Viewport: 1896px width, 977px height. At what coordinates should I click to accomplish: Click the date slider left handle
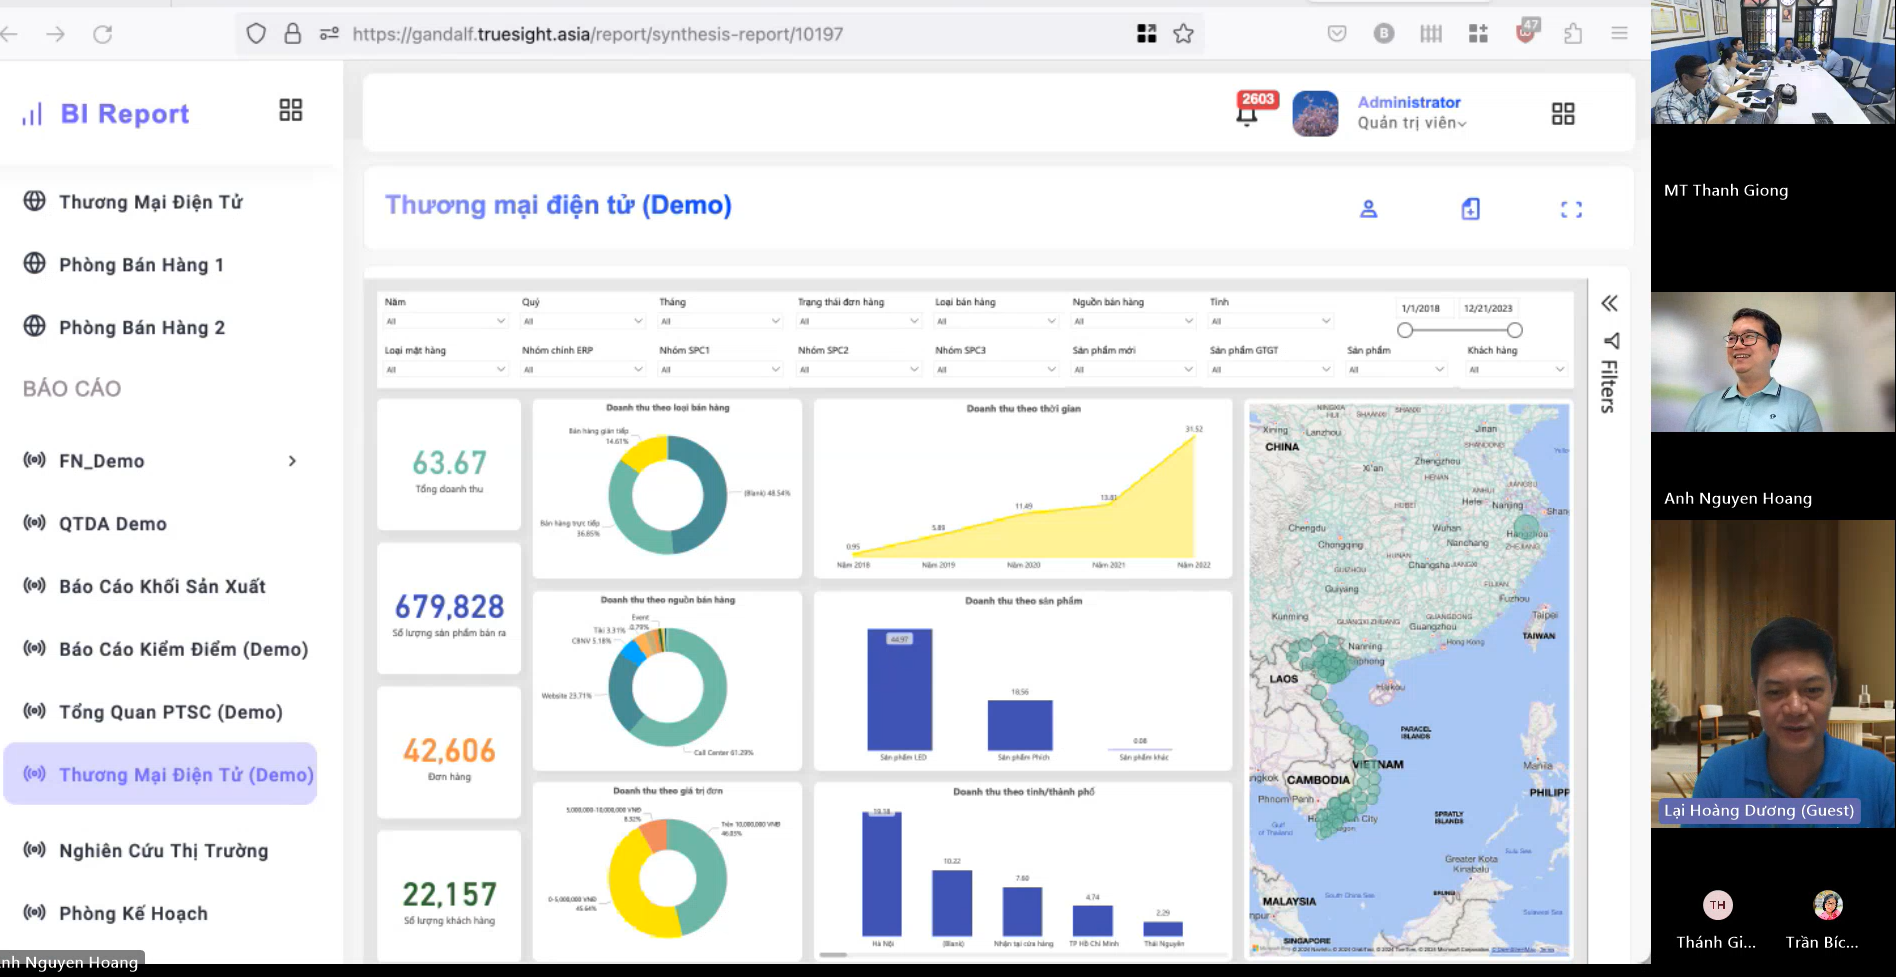(1405, 330)
